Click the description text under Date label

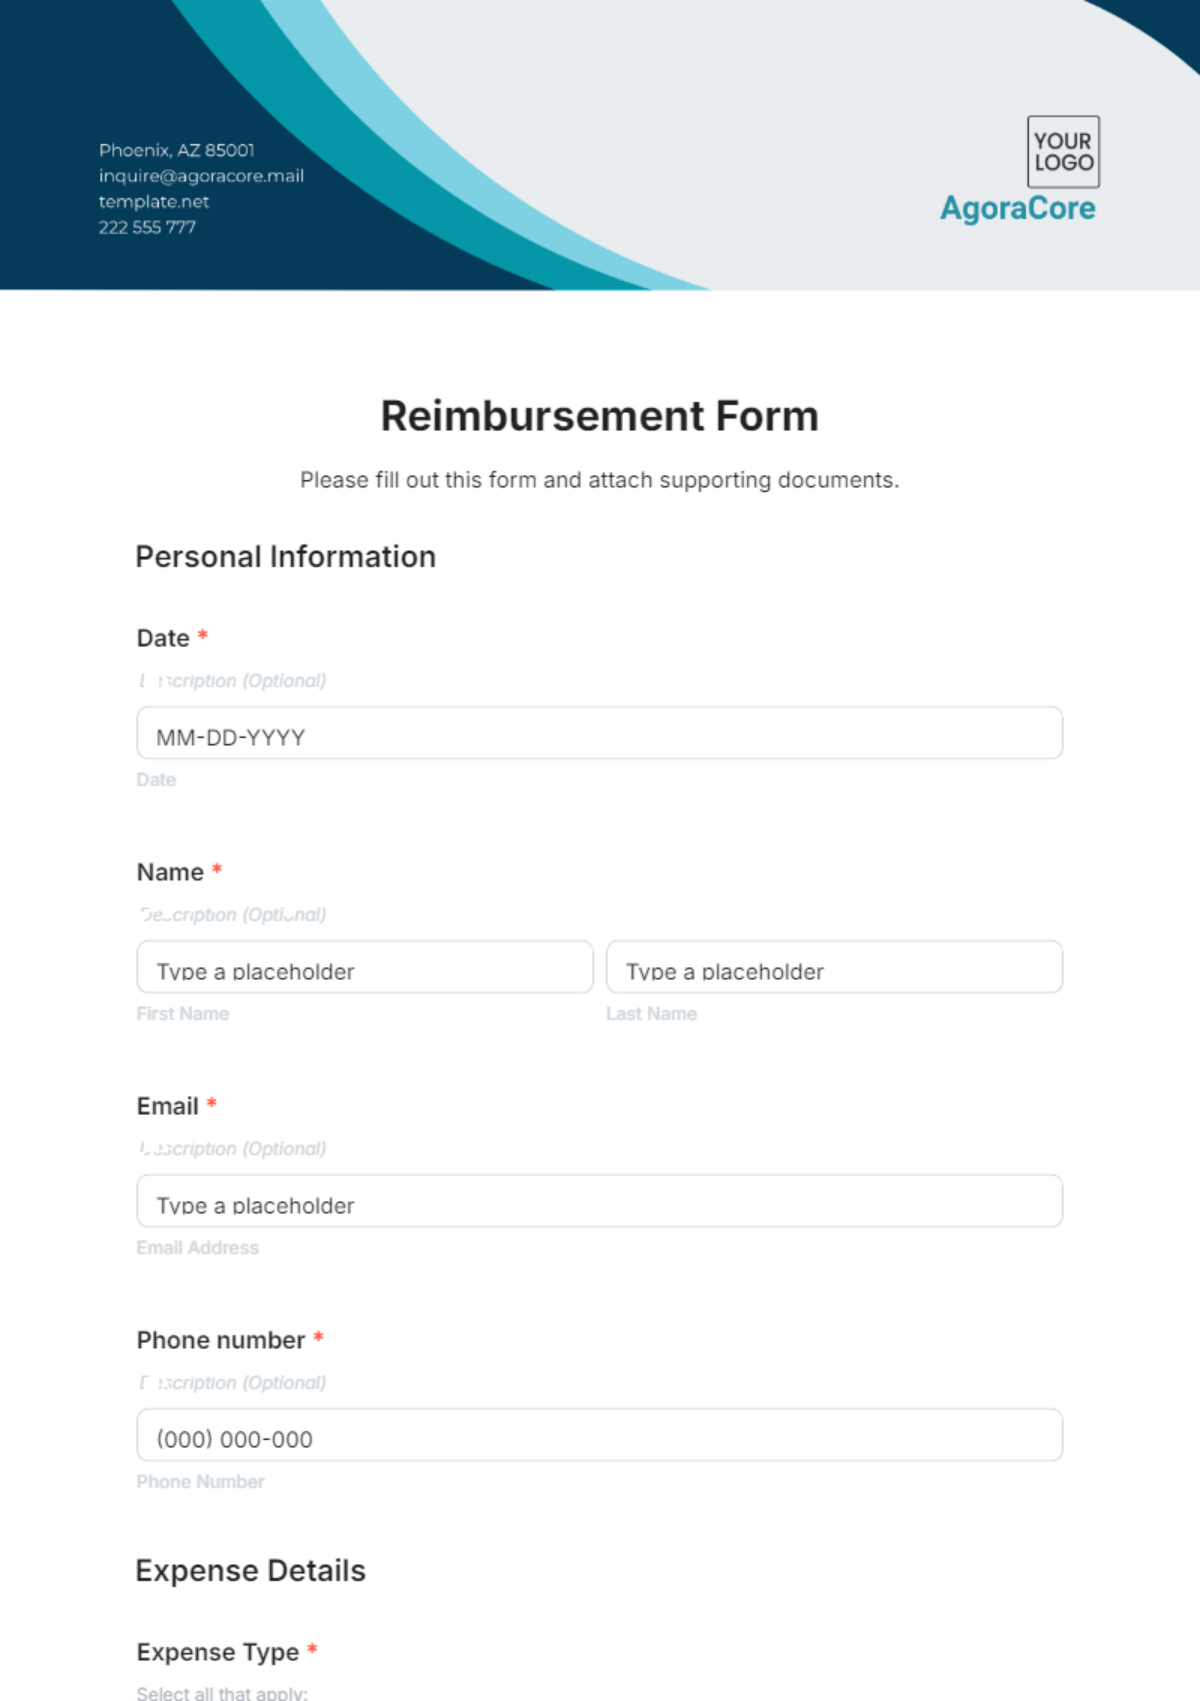pos(232,681)
